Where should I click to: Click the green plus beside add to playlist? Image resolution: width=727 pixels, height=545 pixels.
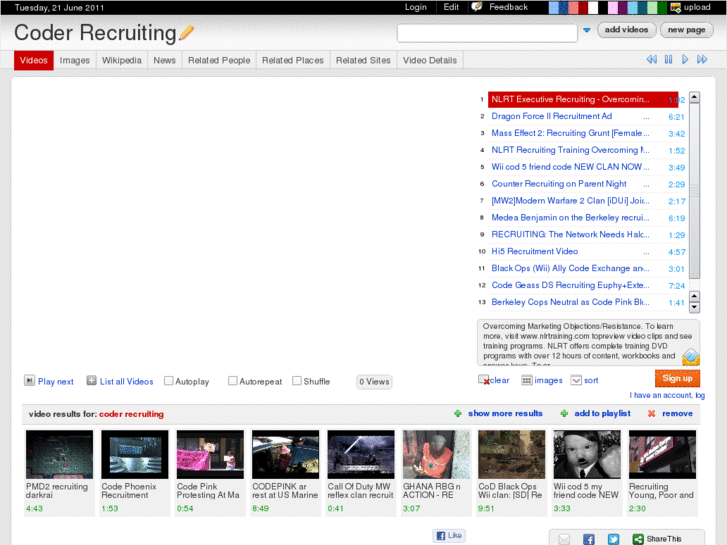[564, 413]
